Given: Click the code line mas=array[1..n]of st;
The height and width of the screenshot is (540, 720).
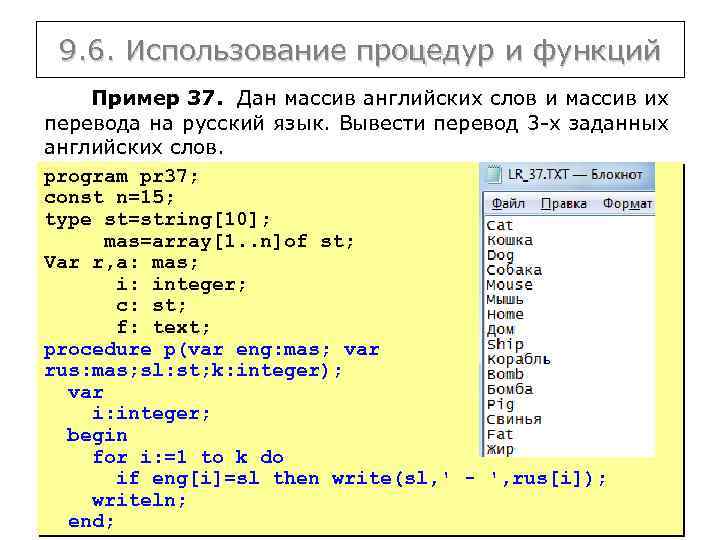Looking at the screenshot, I should (x=229, y=242).
